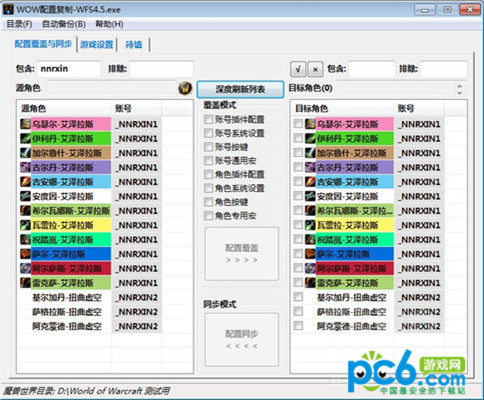Click the left 包含 field containing nnrxin
Viewport: 484px width, 400px height.
coord(69,69)
